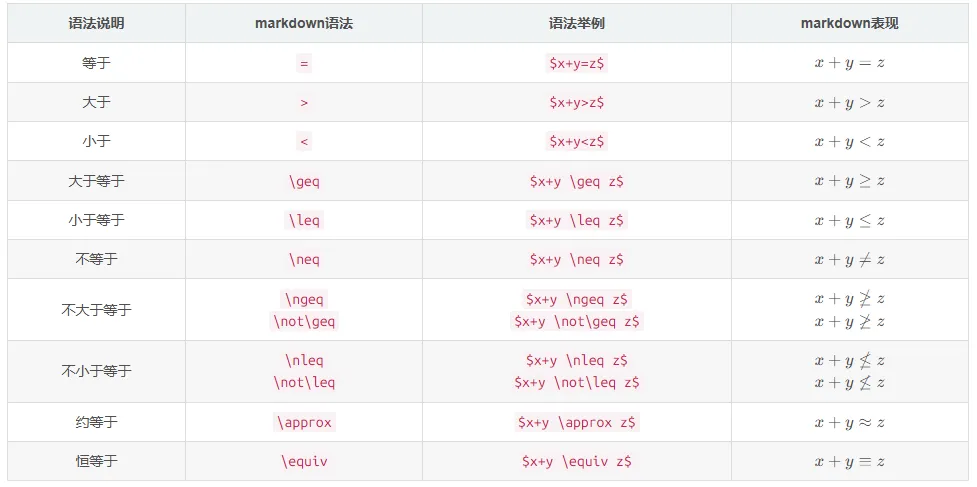Select the \ngeq code snippet

pyautogui.click(x=304, y=300)
